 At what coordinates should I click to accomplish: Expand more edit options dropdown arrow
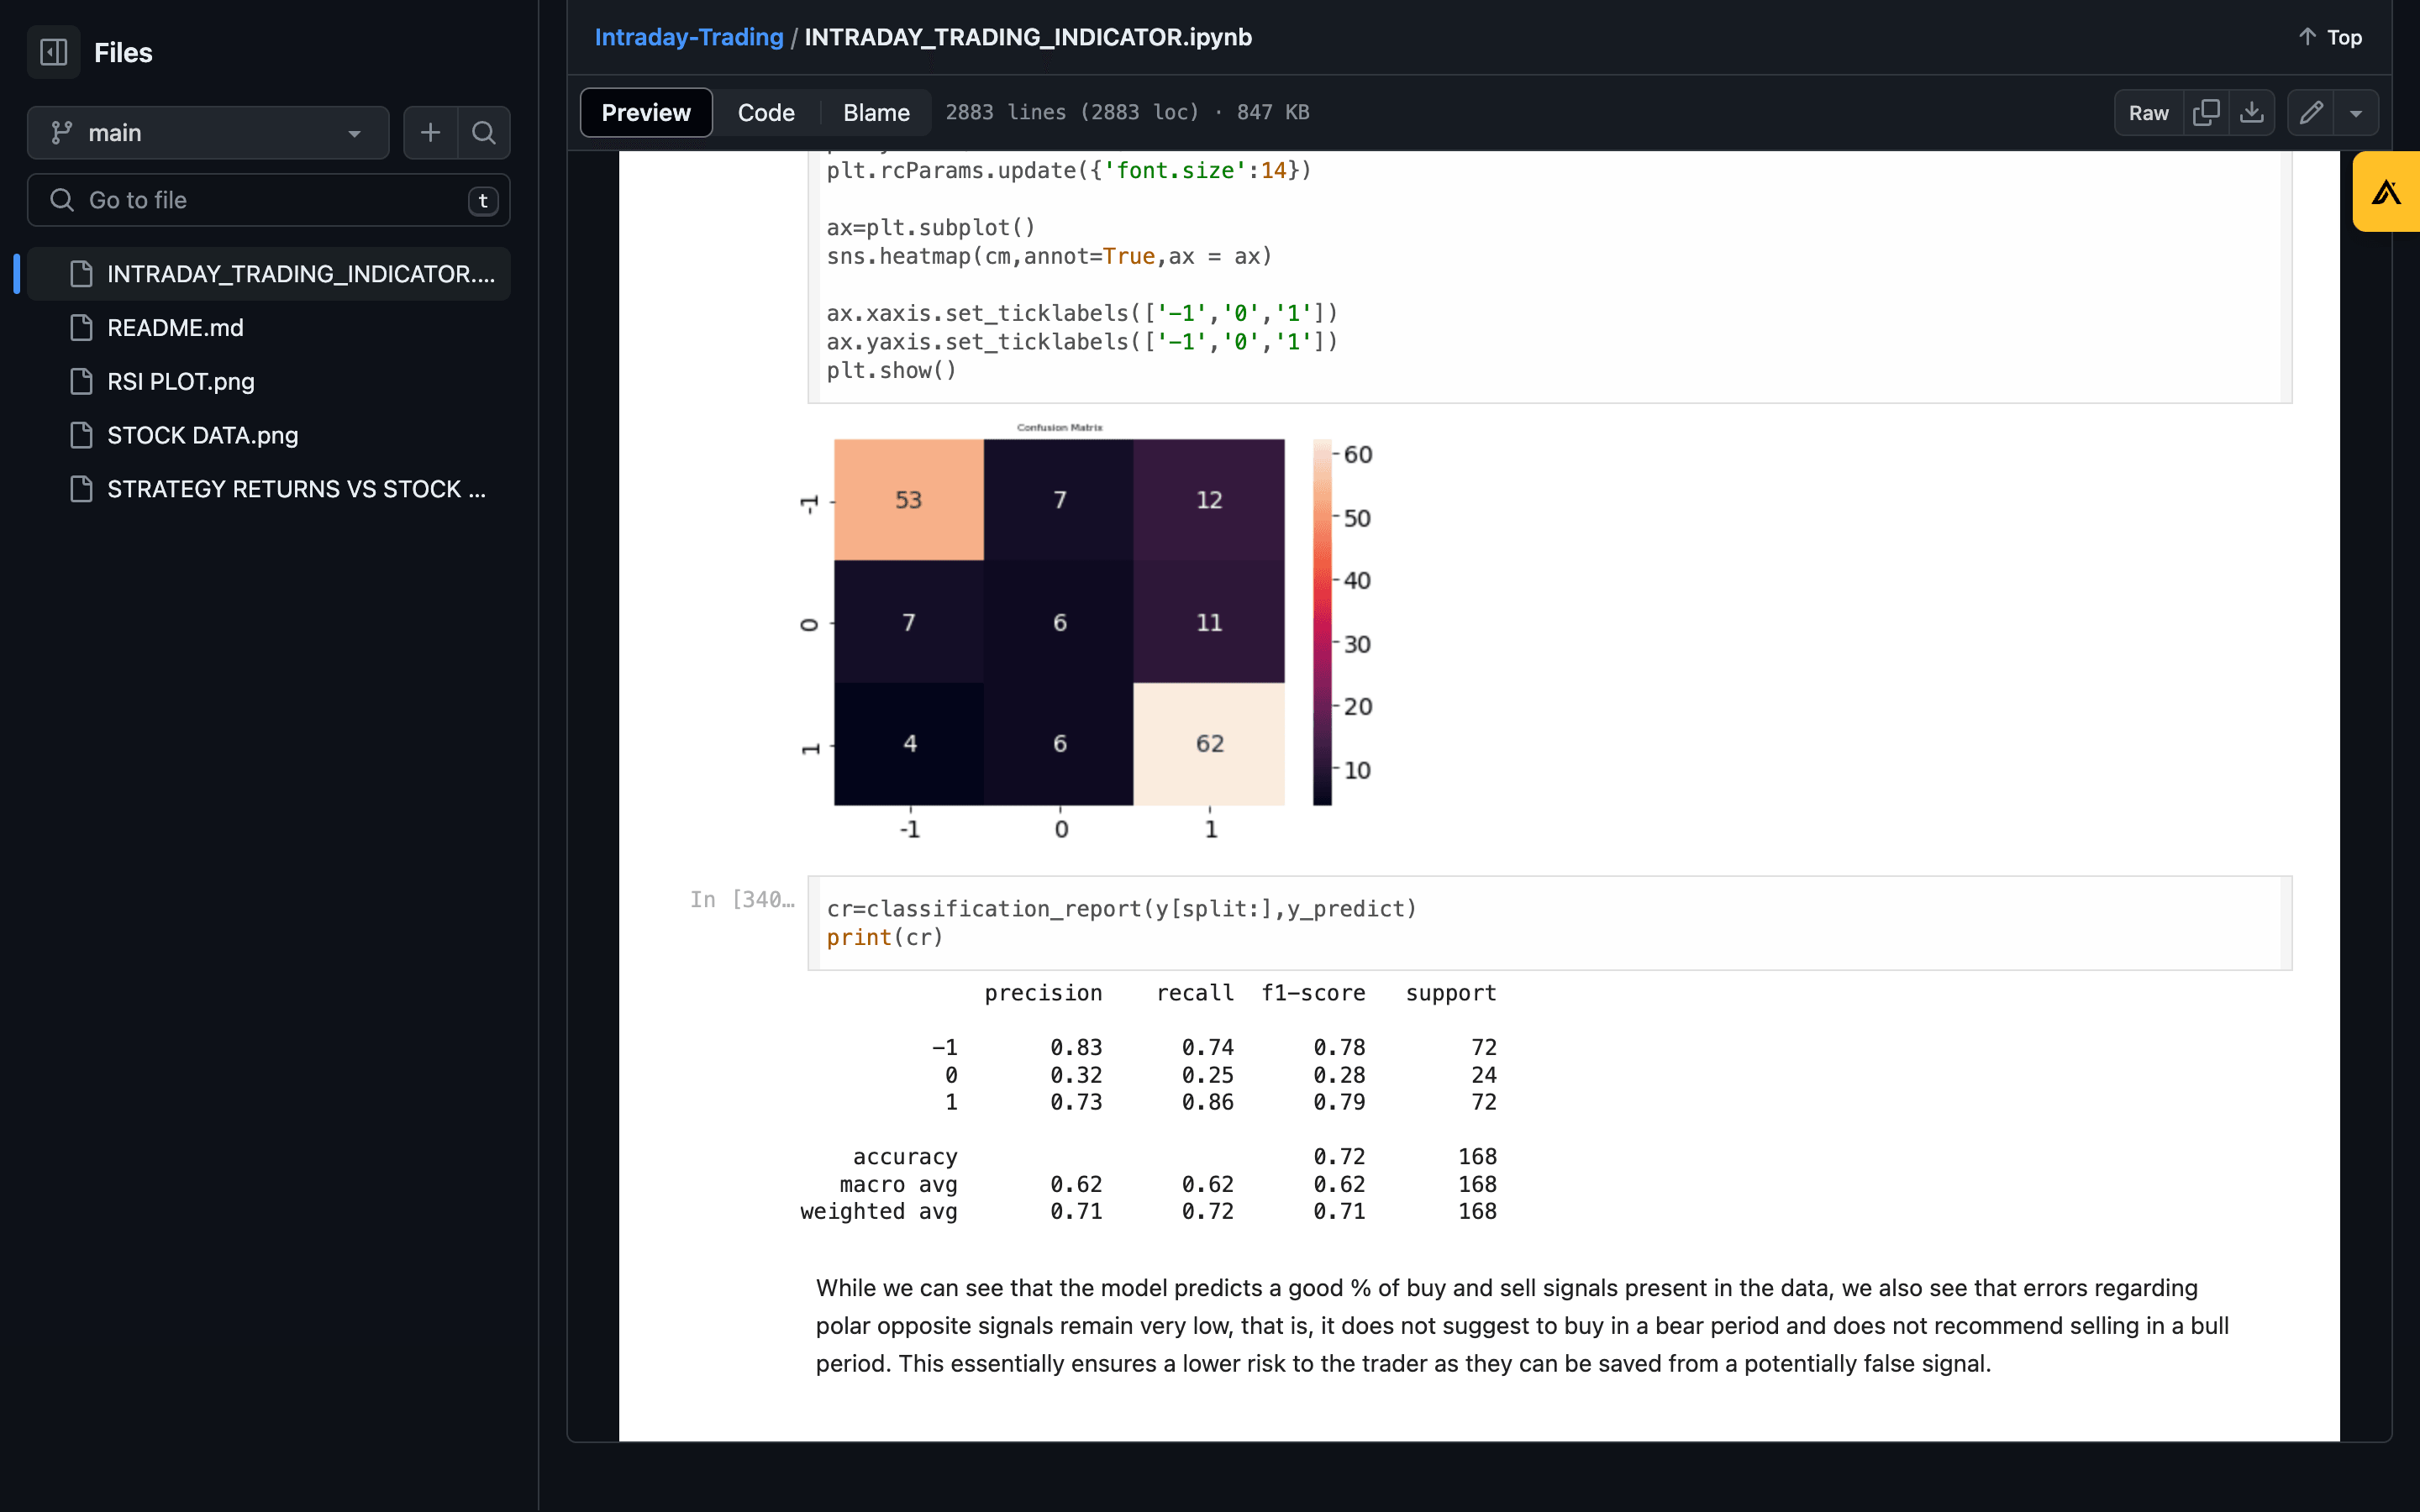point(2357,112)
